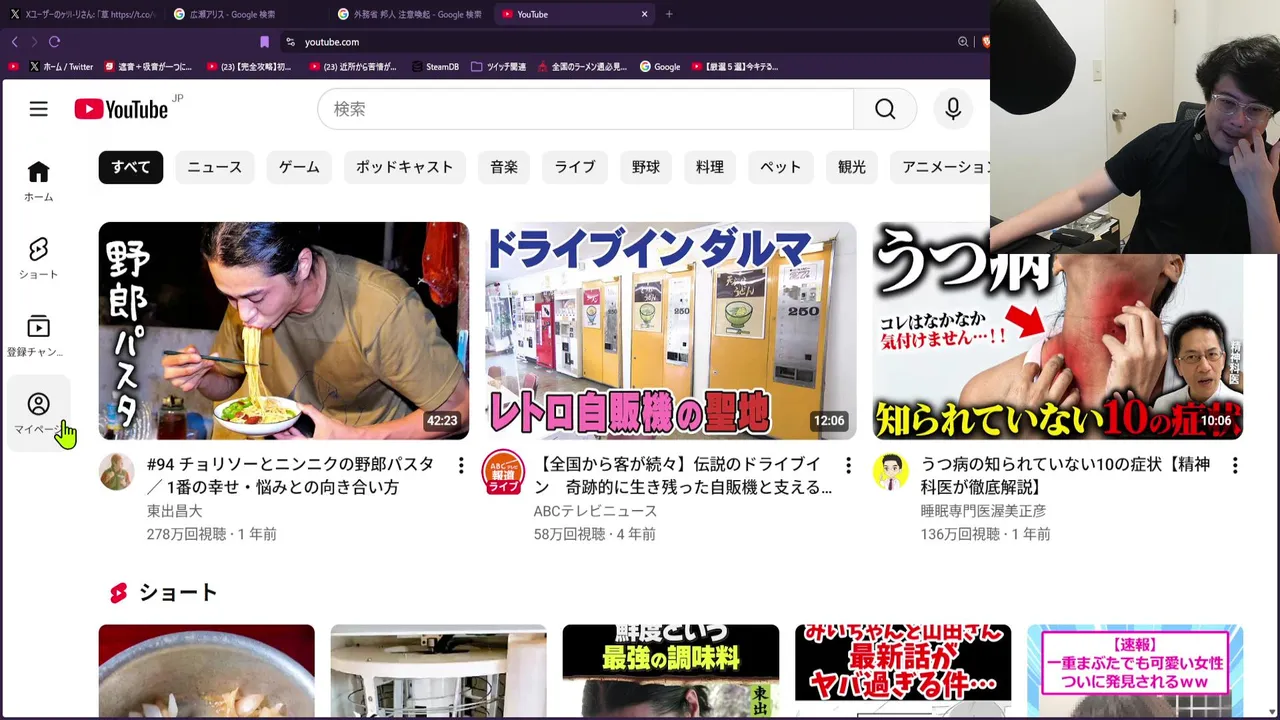Select 野球 filter chip

[x=646, y=167]
